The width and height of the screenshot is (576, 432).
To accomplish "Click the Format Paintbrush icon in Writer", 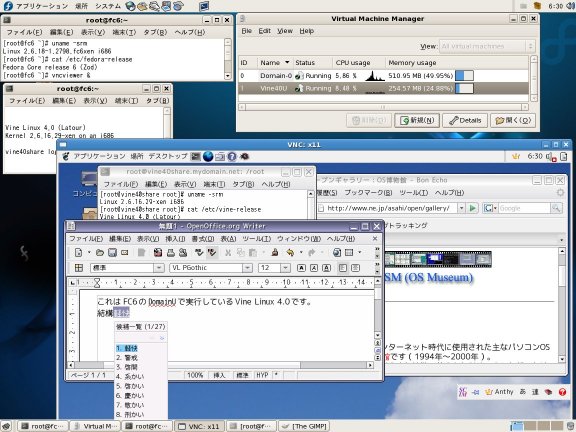I will [275, 252].
